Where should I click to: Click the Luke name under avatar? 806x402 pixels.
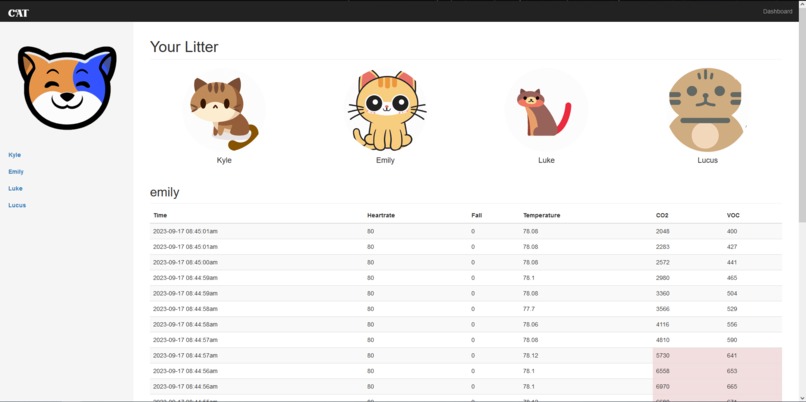coord(546,160)
